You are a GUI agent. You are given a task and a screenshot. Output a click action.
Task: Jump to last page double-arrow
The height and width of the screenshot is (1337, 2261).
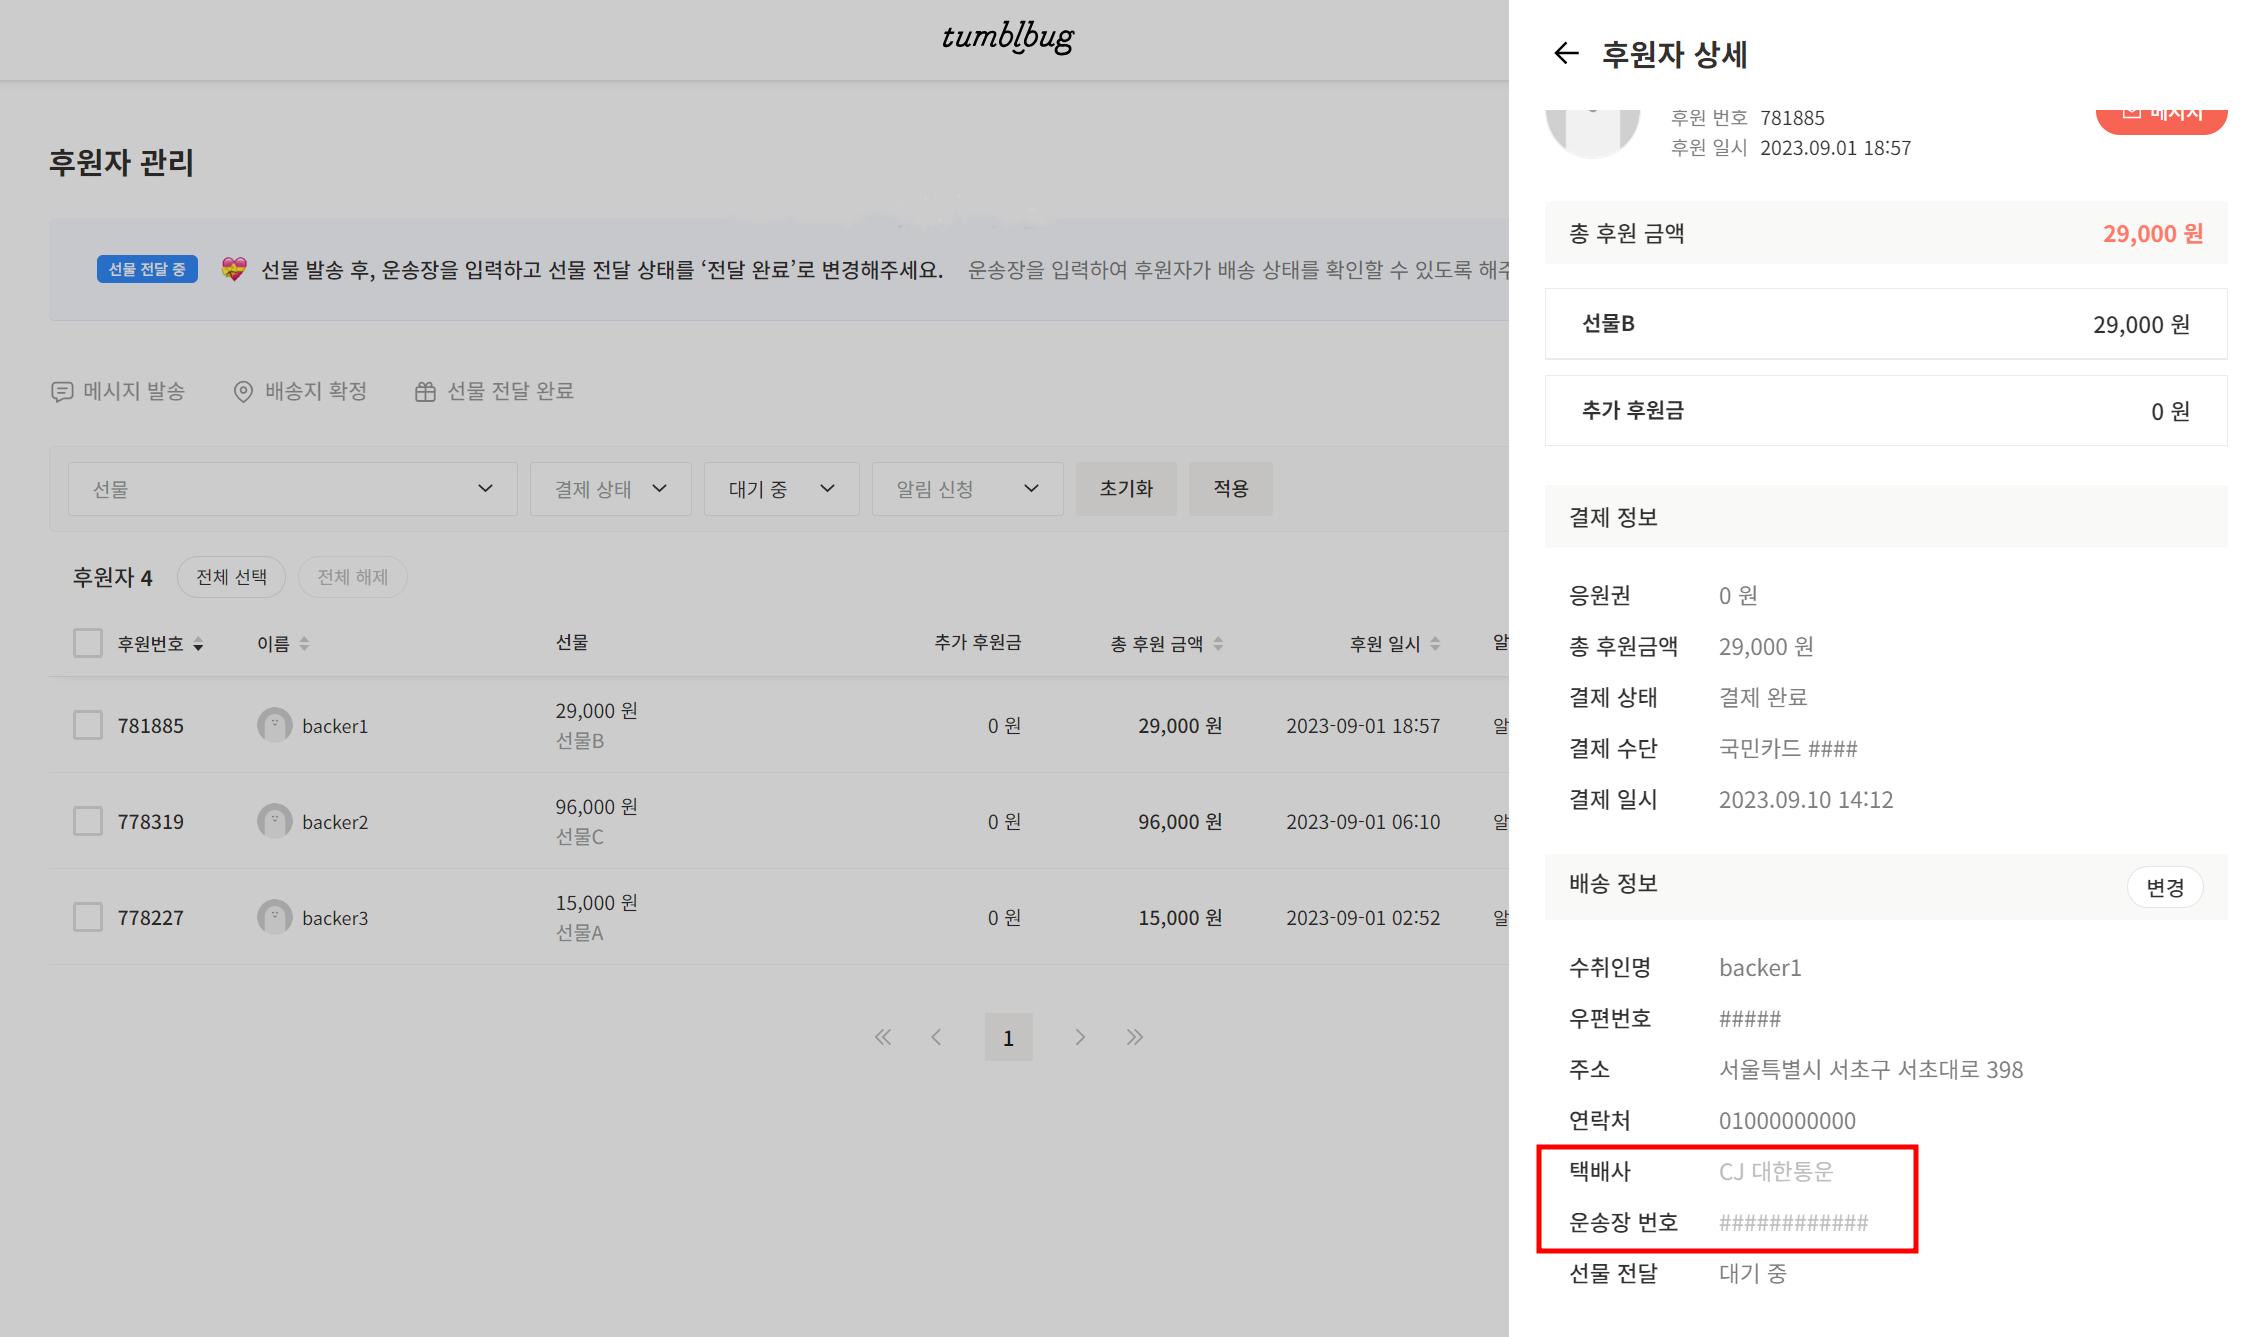tap(1134, 1037)
